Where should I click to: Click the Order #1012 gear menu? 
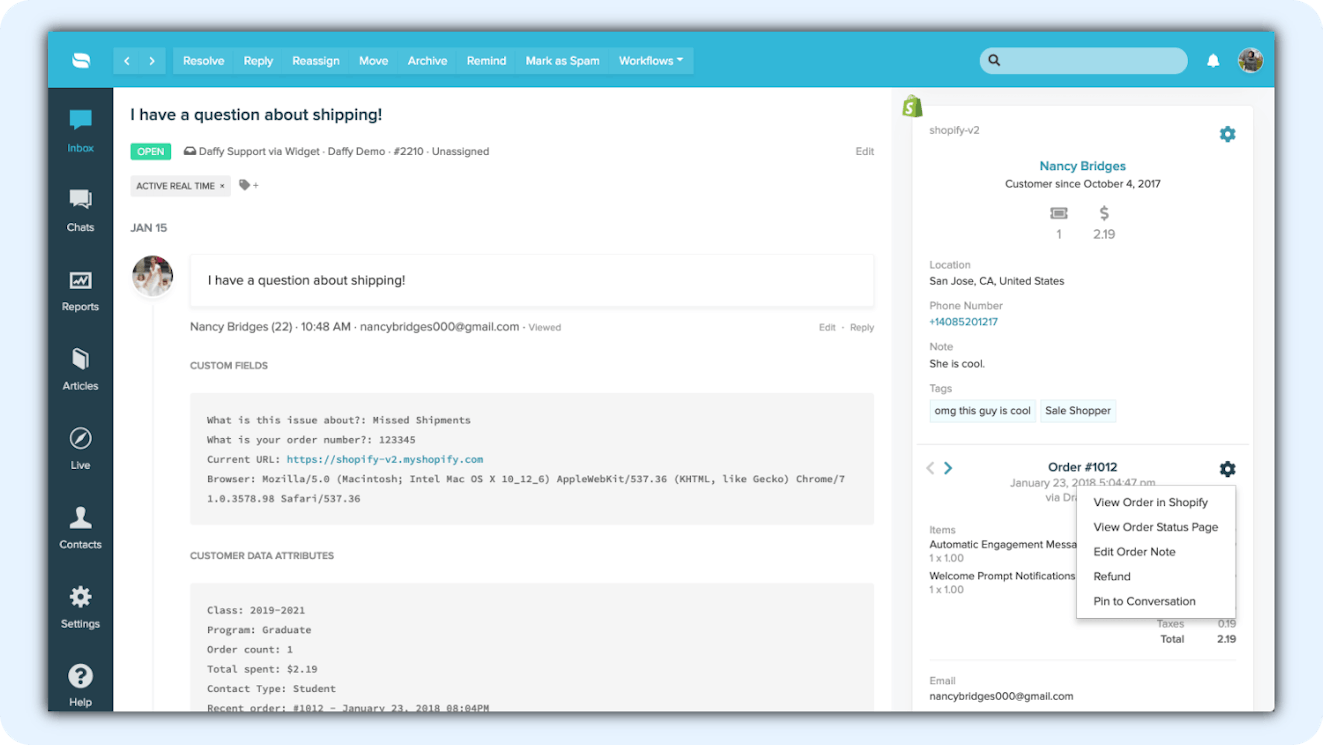click(x=1227, y=468)
